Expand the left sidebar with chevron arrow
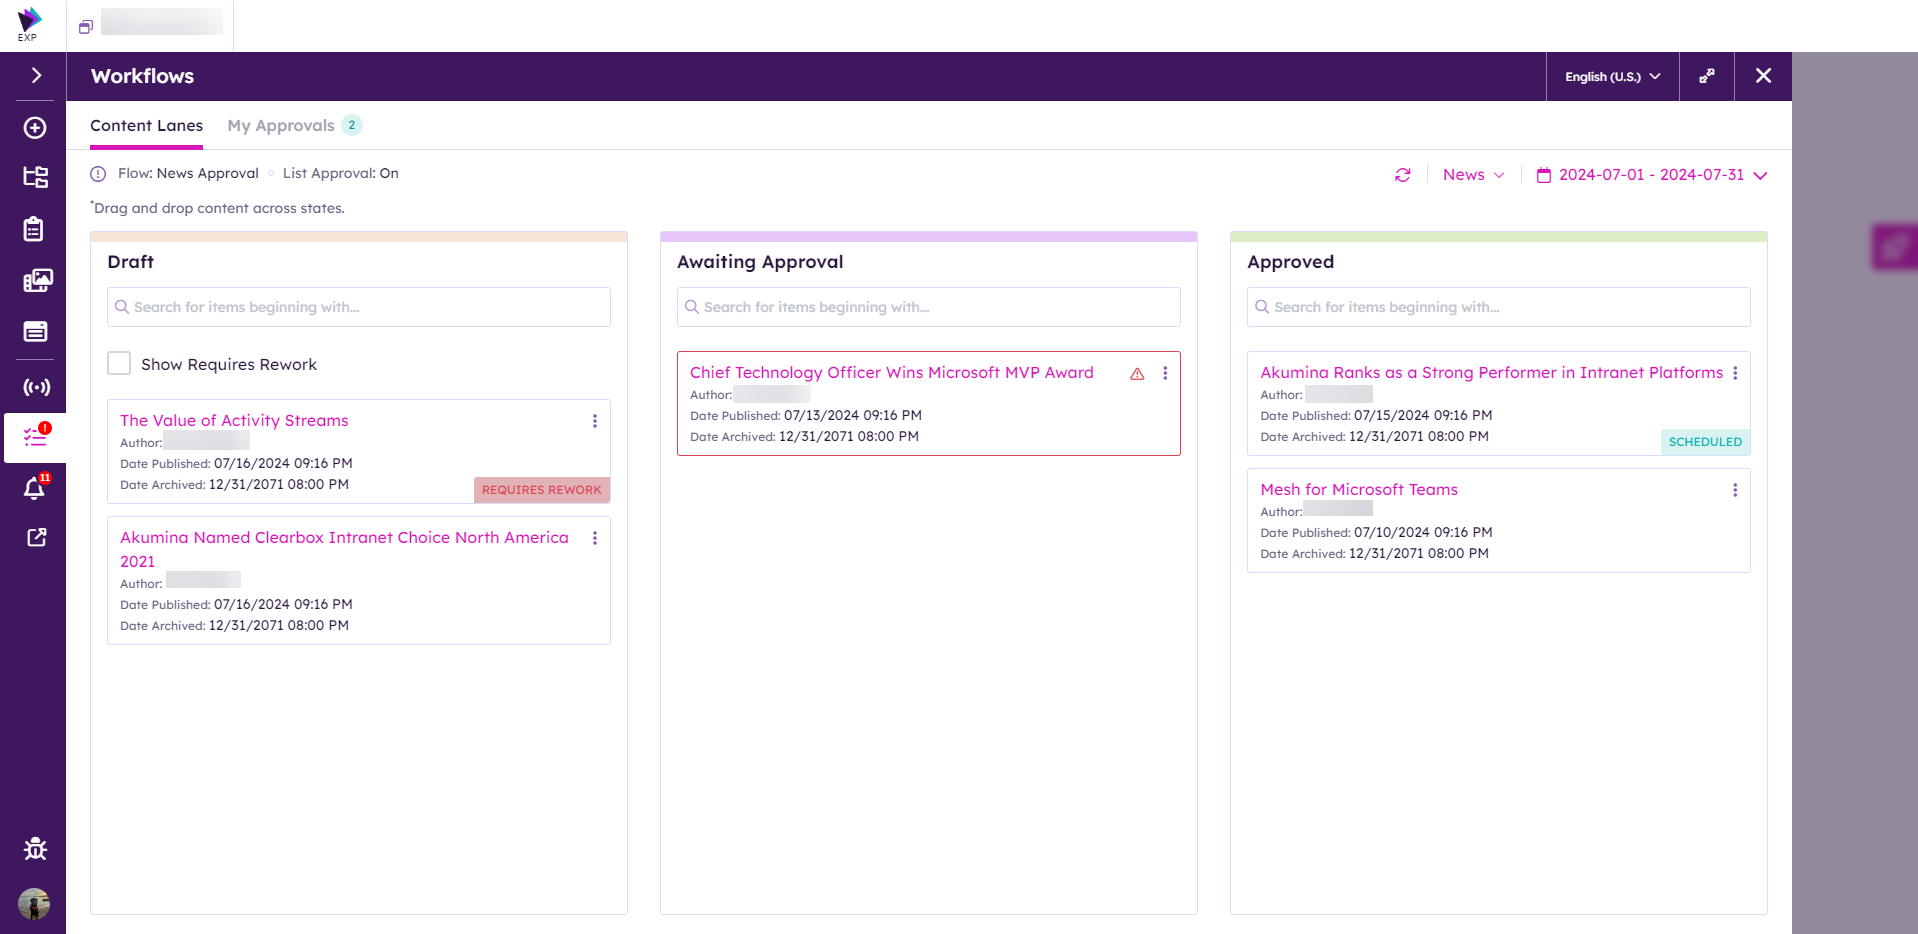Screen dimensions: 1918x934 coord(36,76)
